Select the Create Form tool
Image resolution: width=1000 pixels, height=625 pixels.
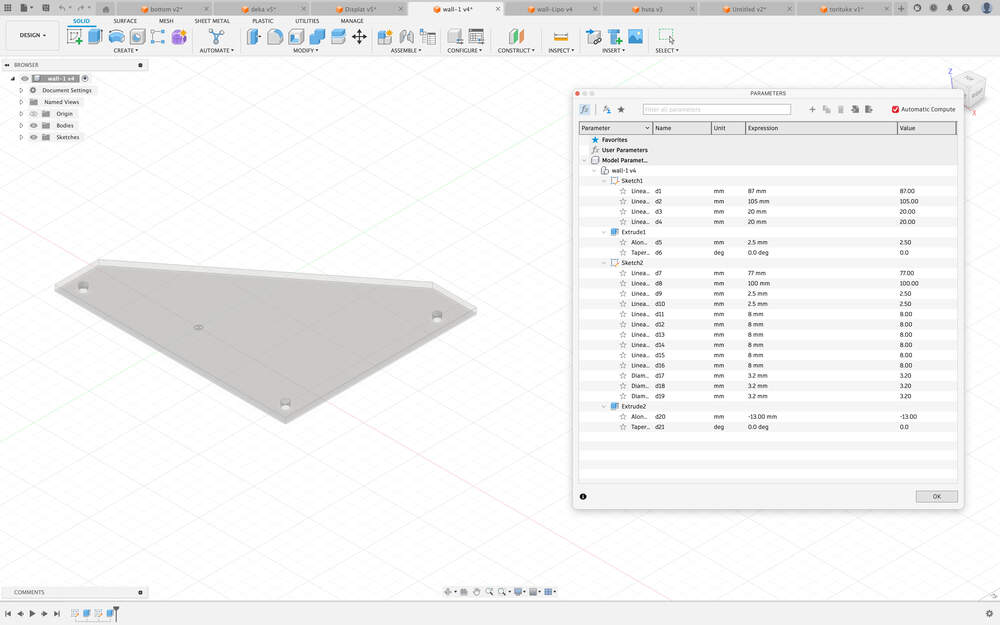tap(179, 36)
